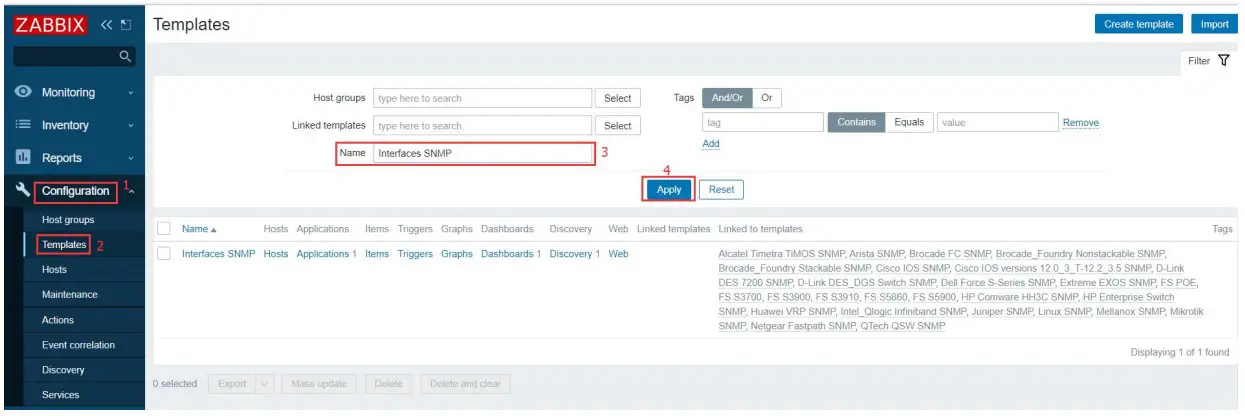
Task: Toggle the Filter tab
Action: (x=1209, y=61)
